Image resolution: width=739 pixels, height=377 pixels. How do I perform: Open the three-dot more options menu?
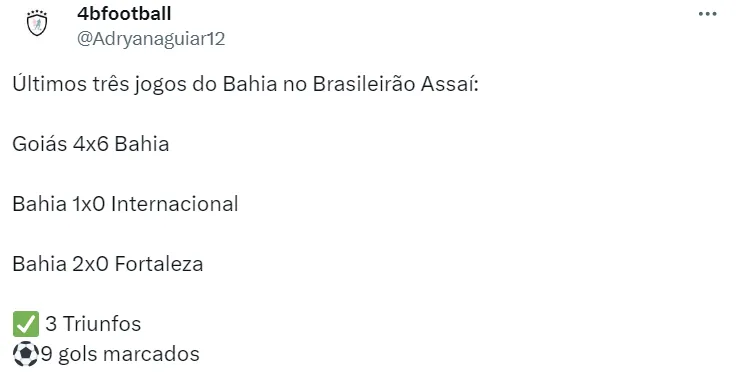pos(707,14)
